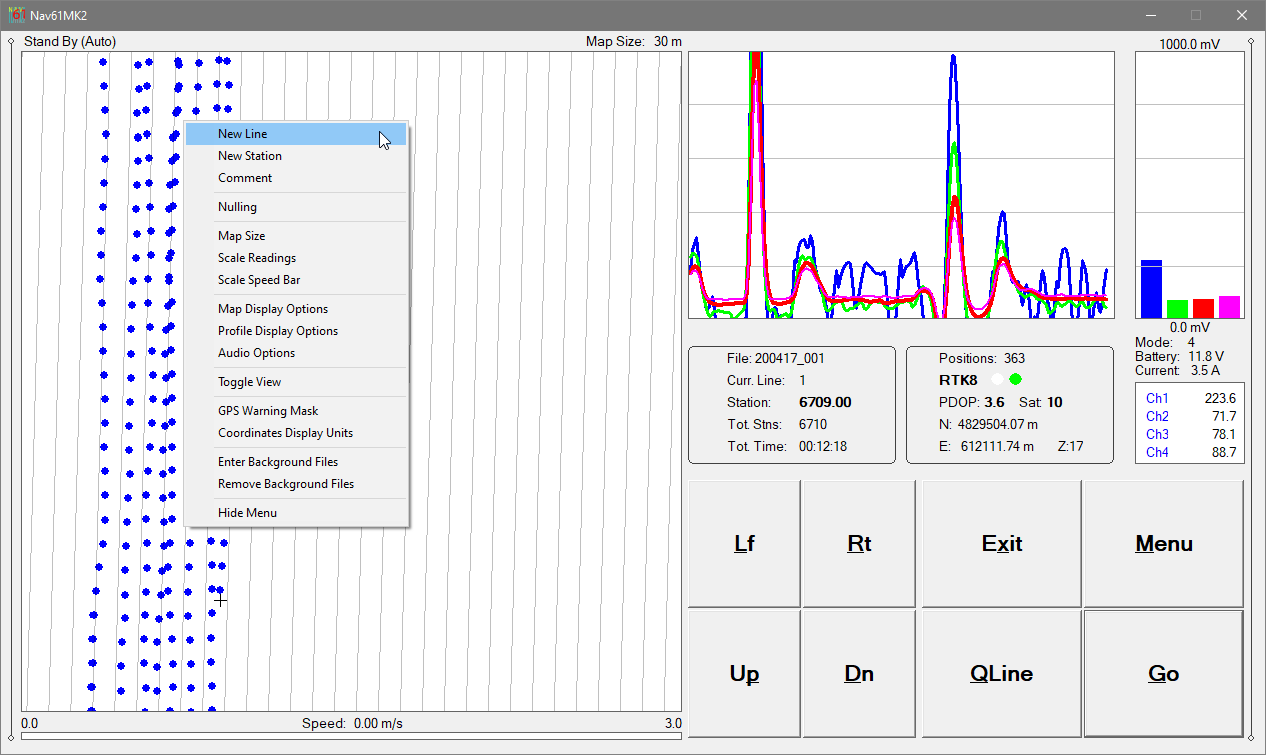Click the Nav61MK2 title bar app icon
The height and width of the screenshot is (755, 1266).
[x=16, y=15]
